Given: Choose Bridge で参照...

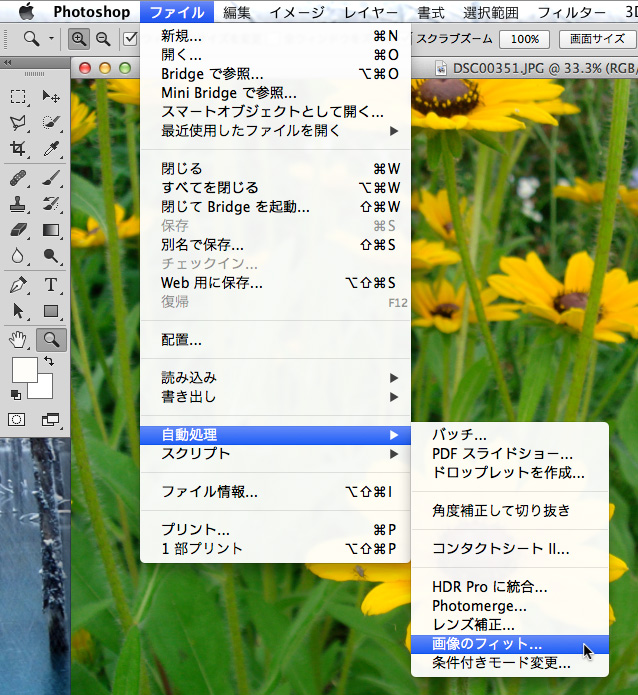Looking at the screenshot, I should (x=275, y=74).
